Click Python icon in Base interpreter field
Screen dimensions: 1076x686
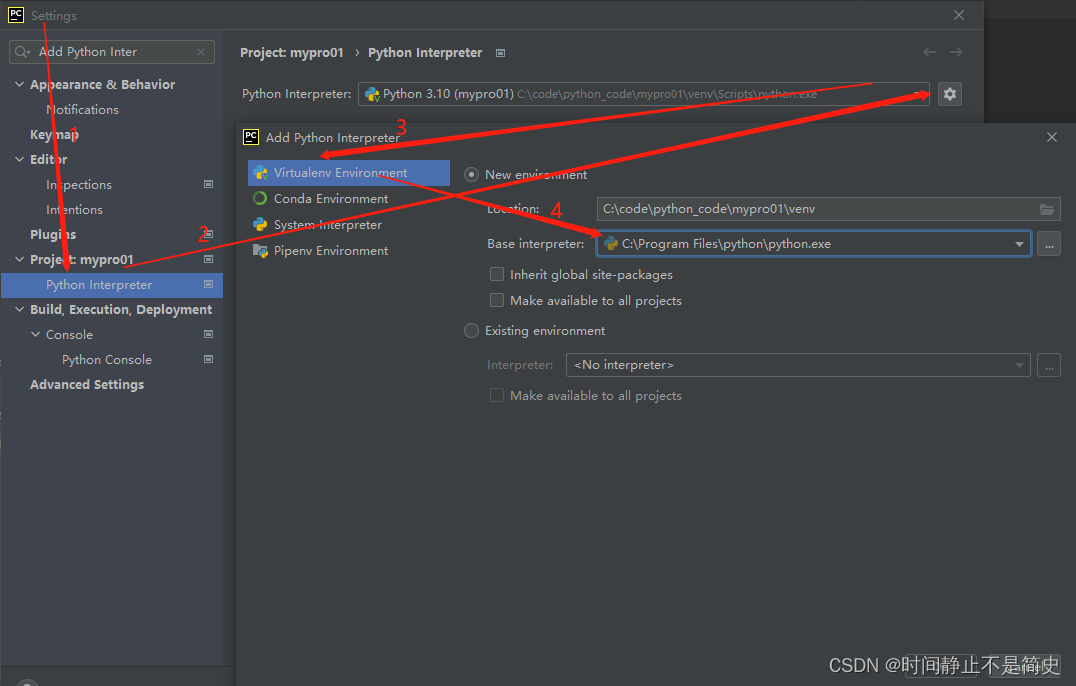611,244
